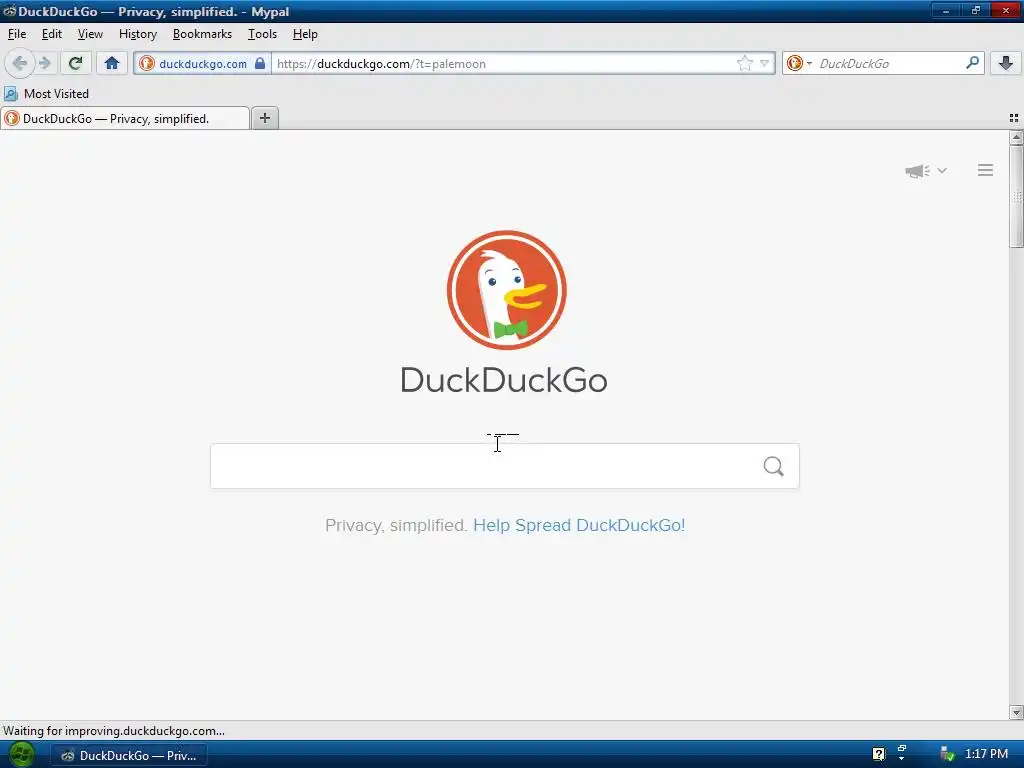Screen dimensions: 1024x768
Task: Open the History menu
Action: (138, 34)
